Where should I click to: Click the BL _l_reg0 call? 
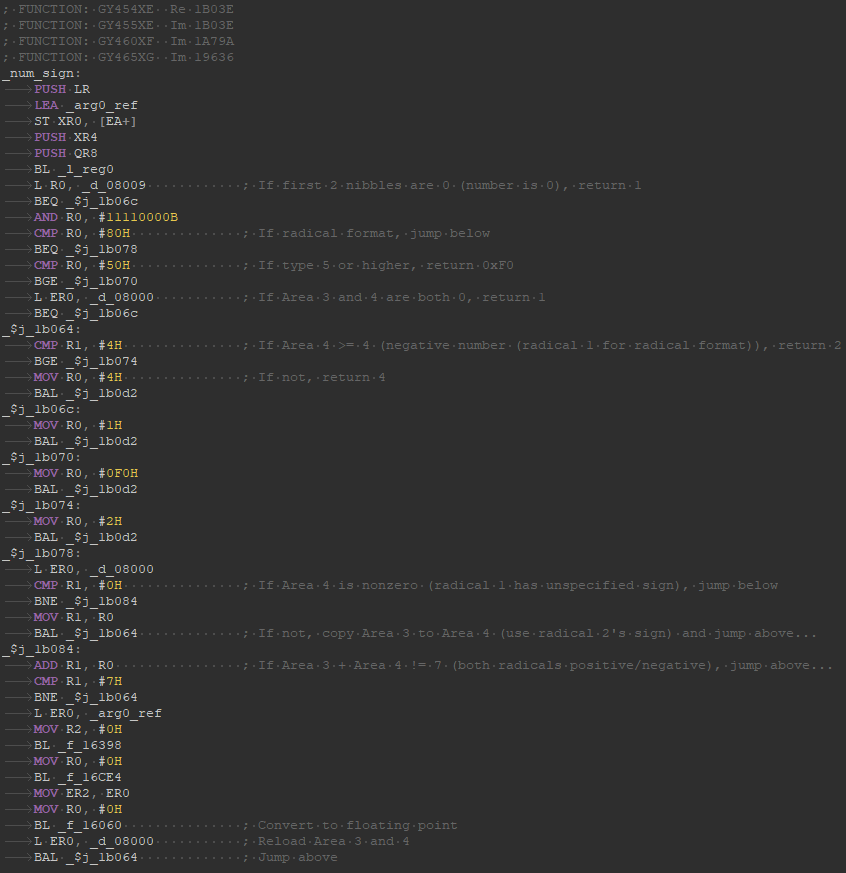(74, 169)
